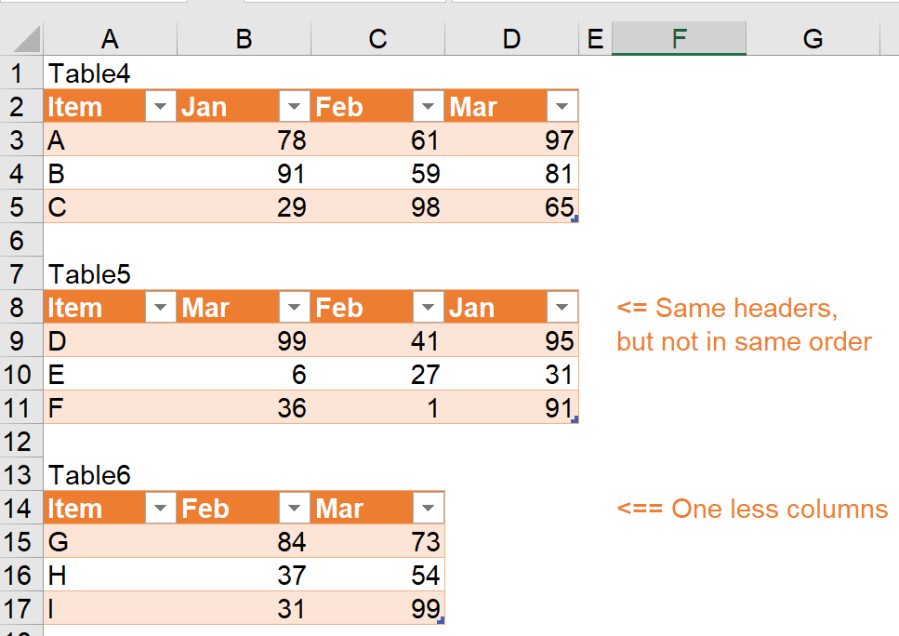Select the column F header
The width and height of the screenshot is (899, 636).
click(x=679, y=39)
